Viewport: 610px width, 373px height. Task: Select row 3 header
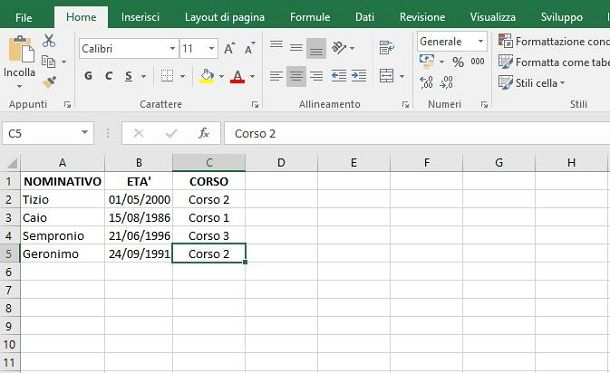click(9, 217)
